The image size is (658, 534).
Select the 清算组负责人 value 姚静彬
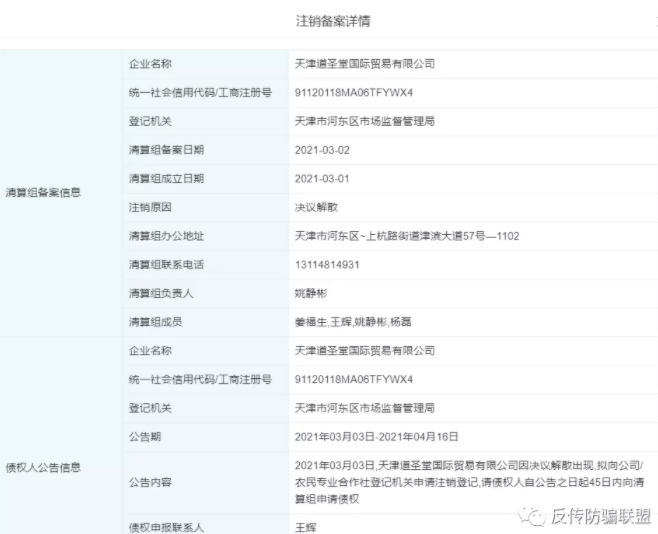(x=311, y=293)
